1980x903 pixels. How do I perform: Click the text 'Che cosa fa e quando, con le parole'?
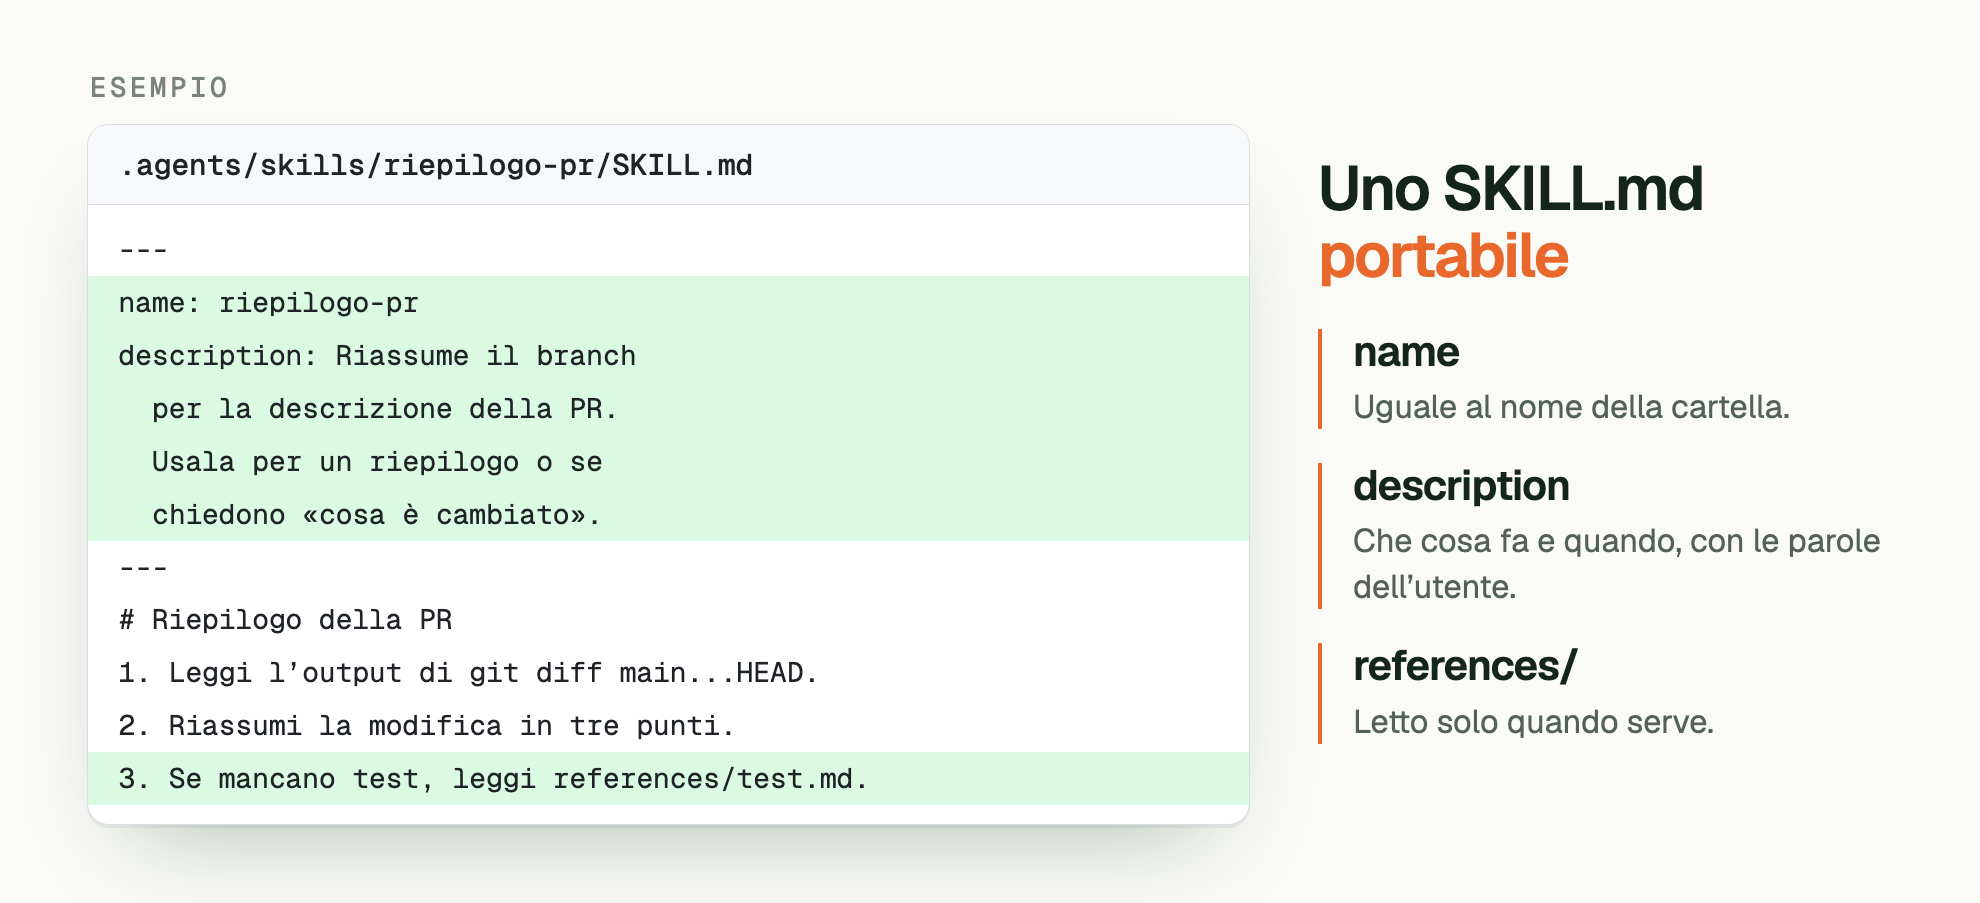(1616, 541)
